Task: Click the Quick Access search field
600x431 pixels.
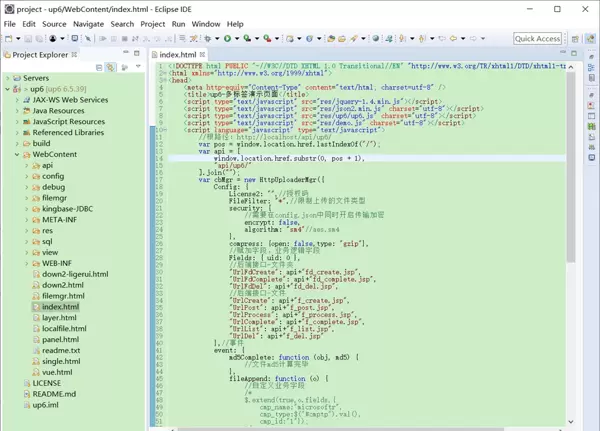Action: pos(537,39)
